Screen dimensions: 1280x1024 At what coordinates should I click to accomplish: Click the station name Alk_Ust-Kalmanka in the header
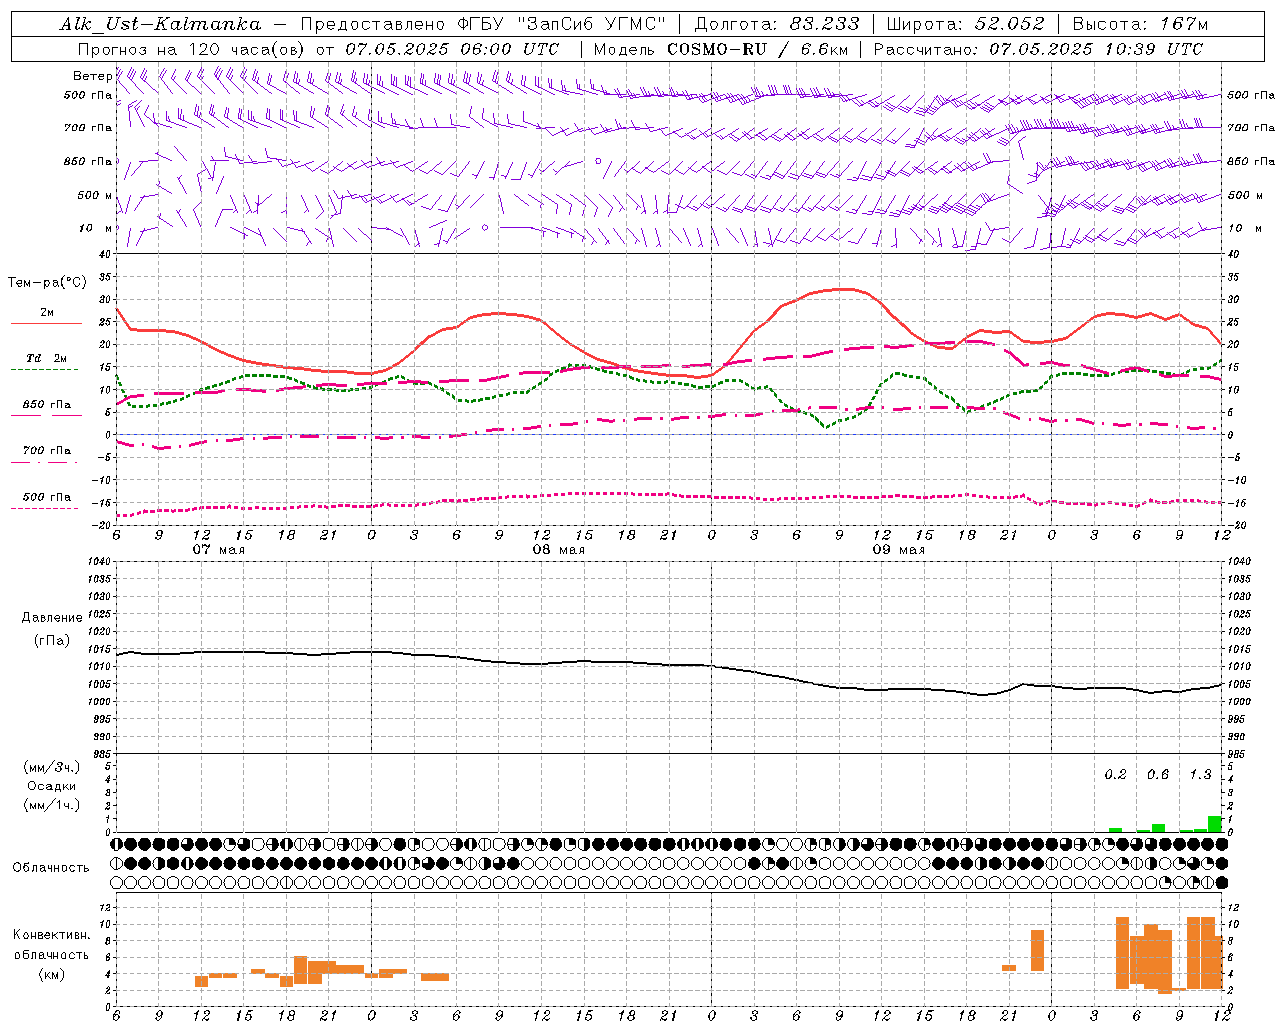160,25
